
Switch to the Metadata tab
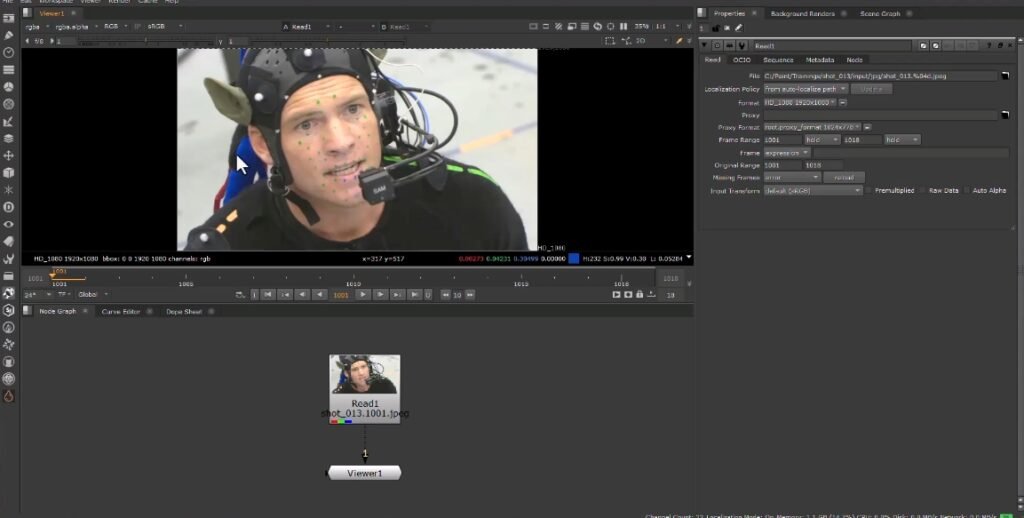pos(820,60)
